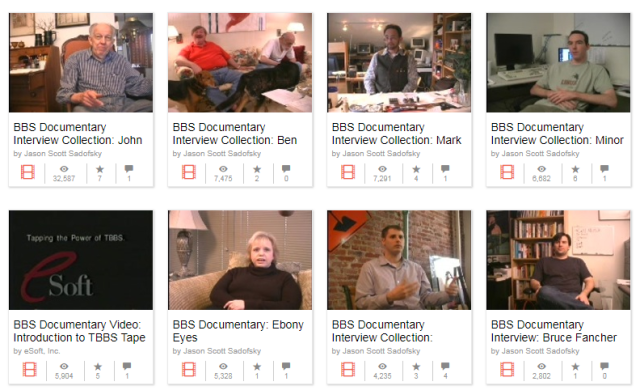This screenshot has height=390, width=640.
Task: Click the star icon on the Bruce Fancher card
Action: pyautogui.click(x=575, y=366)
